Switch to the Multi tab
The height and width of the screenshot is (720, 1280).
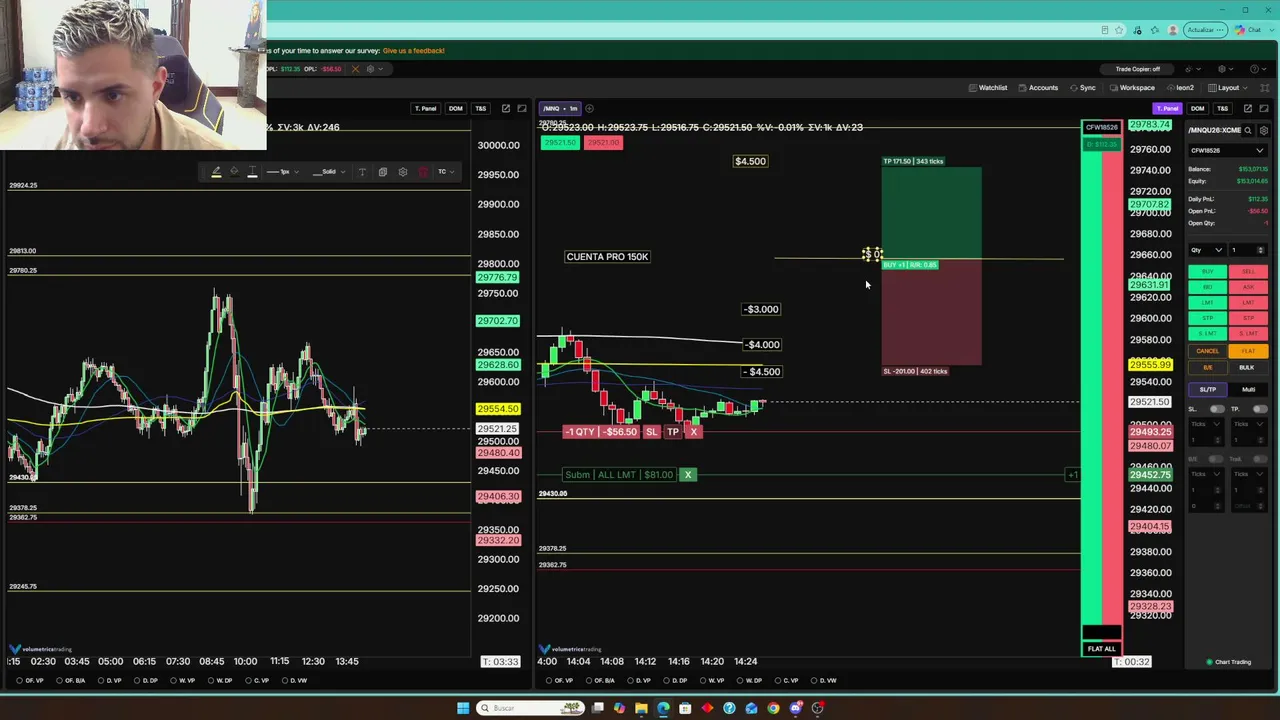(1248, 389)
